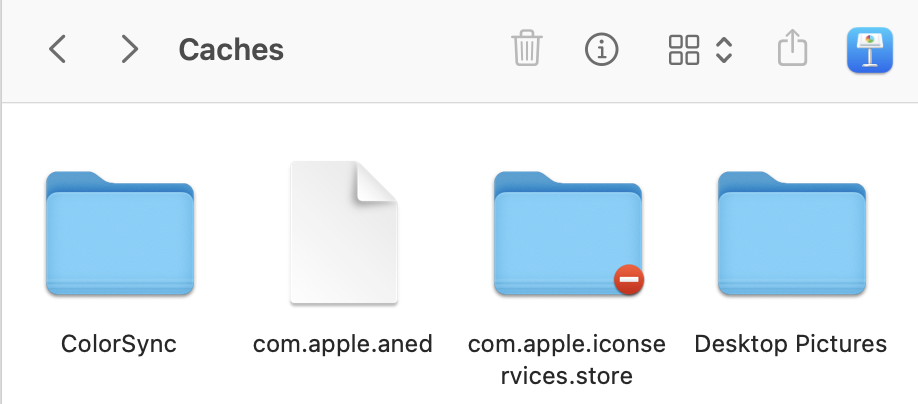
Task: Click the com.apple.aned file name label
Action: pos(343,344)
